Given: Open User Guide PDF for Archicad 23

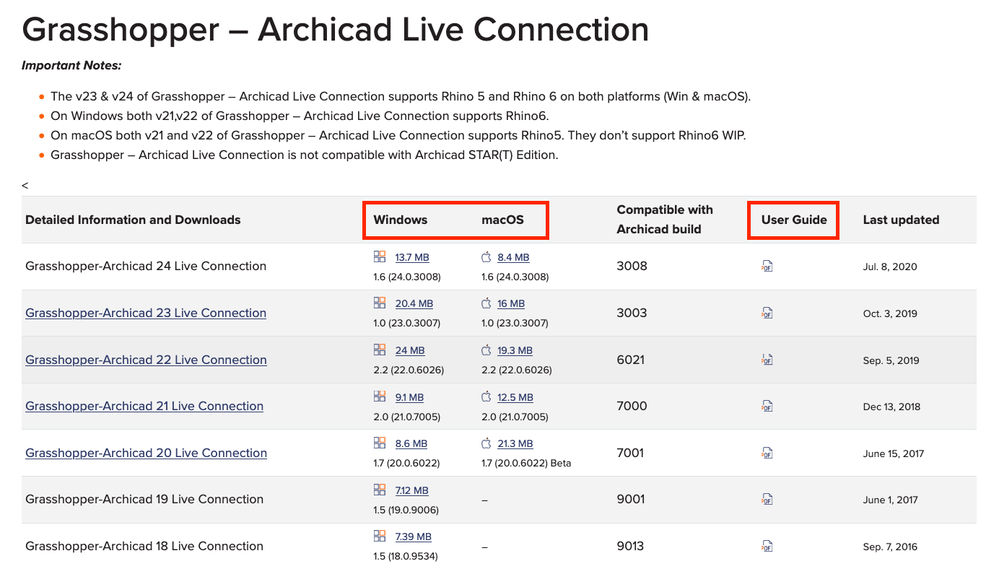Looking at the screenshot, I should tap(767, 313).
